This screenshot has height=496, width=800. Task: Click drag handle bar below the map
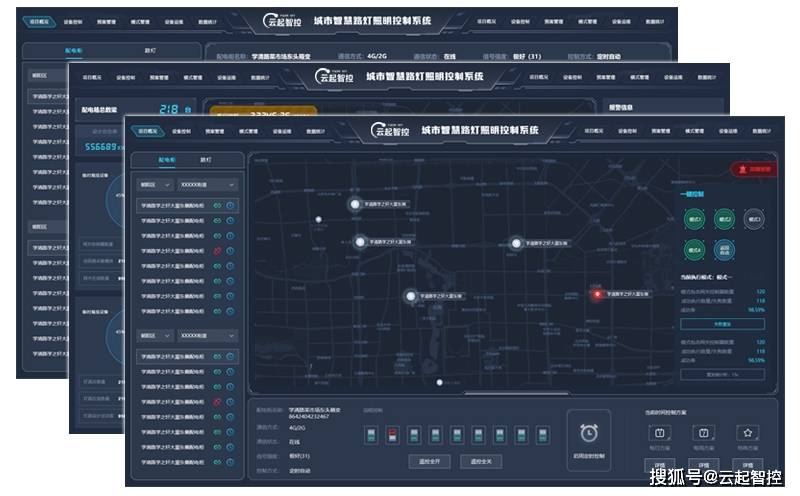pyautogui.click(x=516, y=393)
